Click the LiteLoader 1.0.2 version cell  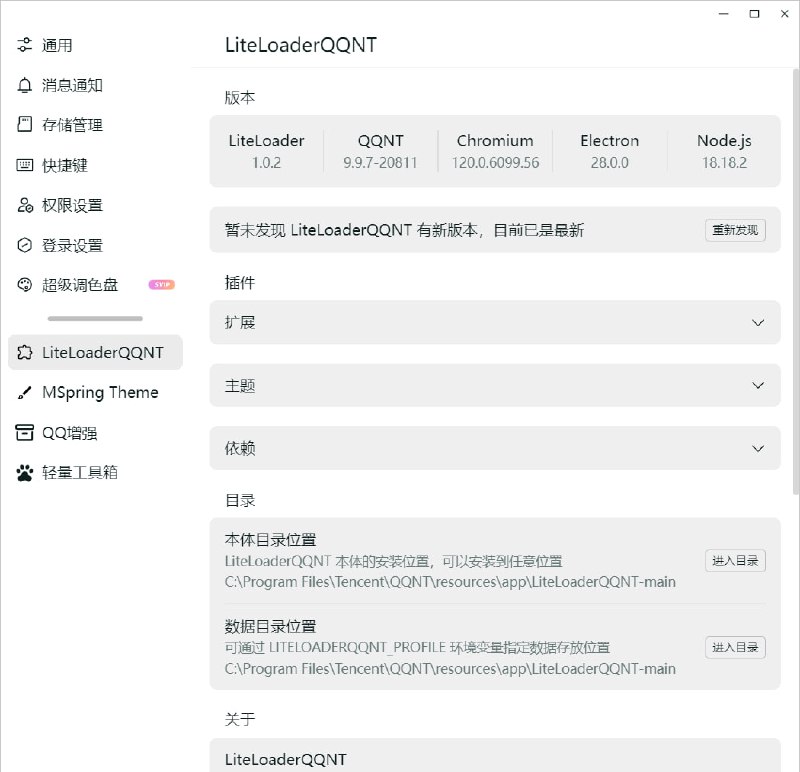click(266, 151)
